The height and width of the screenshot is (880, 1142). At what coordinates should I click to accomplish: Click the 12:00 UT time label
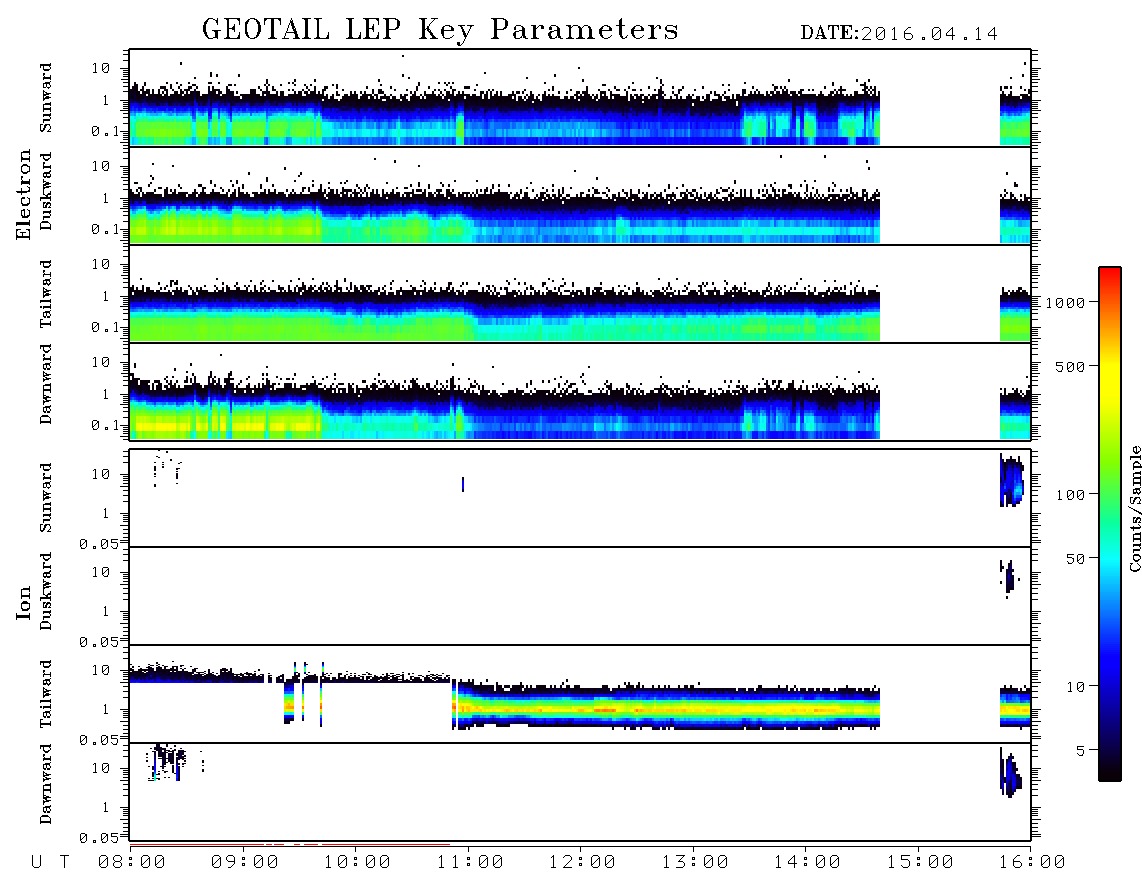click(583, 863)
